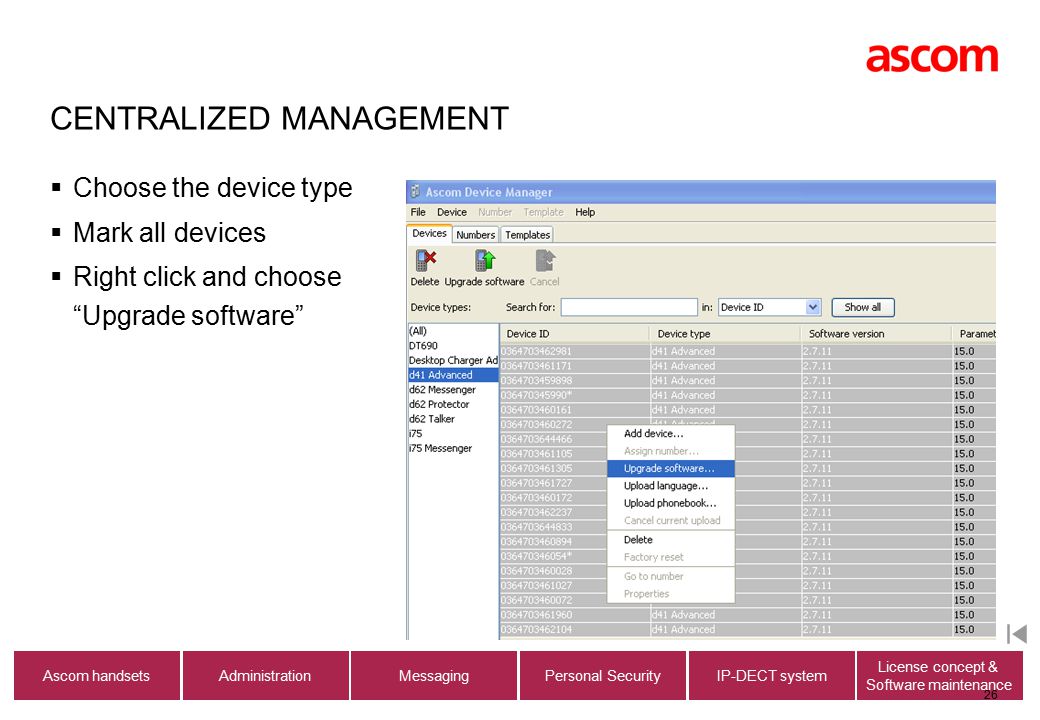Click greyed Cancel current upload entry
Viewport: 1040px width, 720px height.
pos(671,520)
